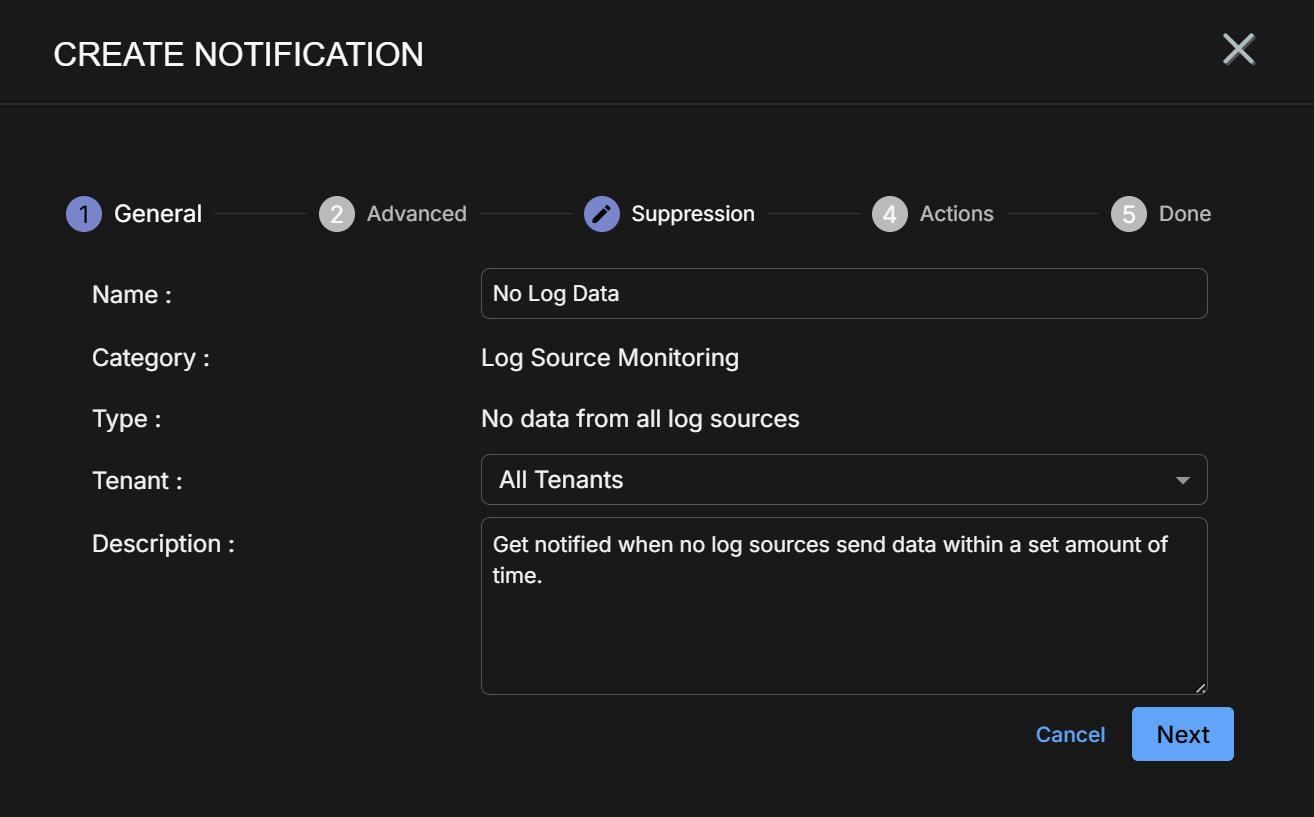Click the No data from all log sources type
The height and width of the screenshot is (817, 1314).
coord(640,419)
